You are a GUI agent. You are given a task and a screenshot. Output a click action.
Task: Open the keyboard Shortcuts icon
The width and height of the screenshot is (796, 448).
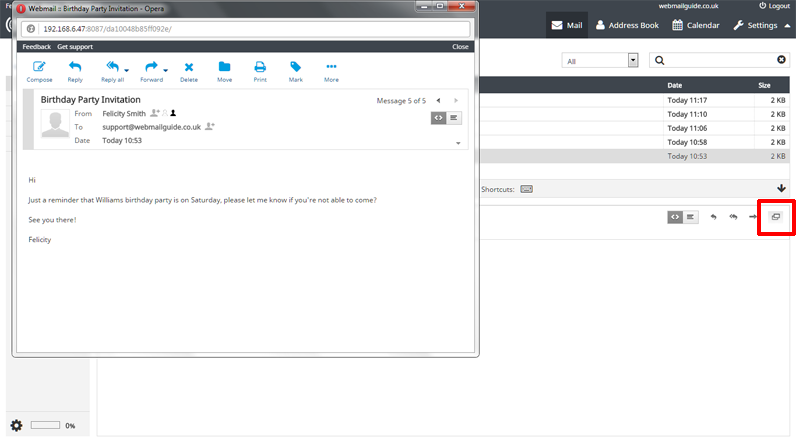526,189
